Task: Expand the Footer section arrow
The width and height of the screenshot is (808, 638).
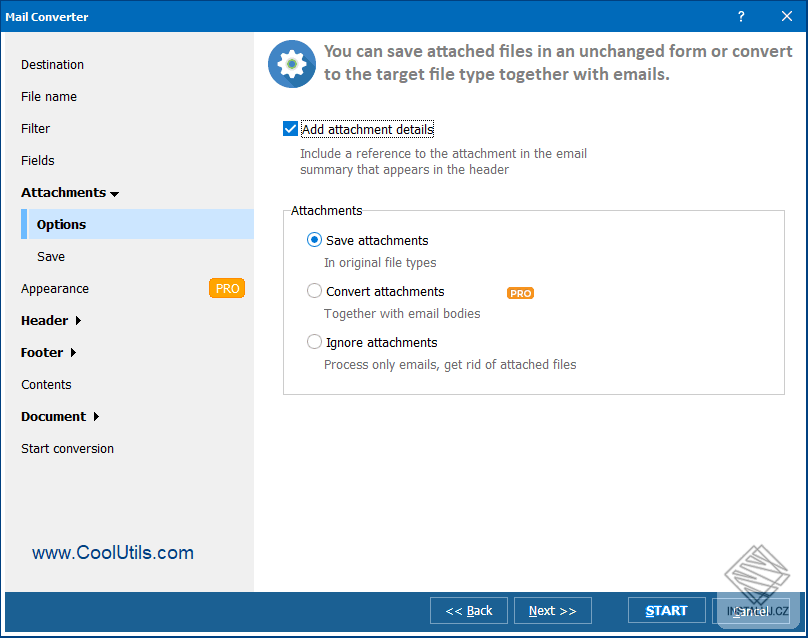Action: point(73,352)
